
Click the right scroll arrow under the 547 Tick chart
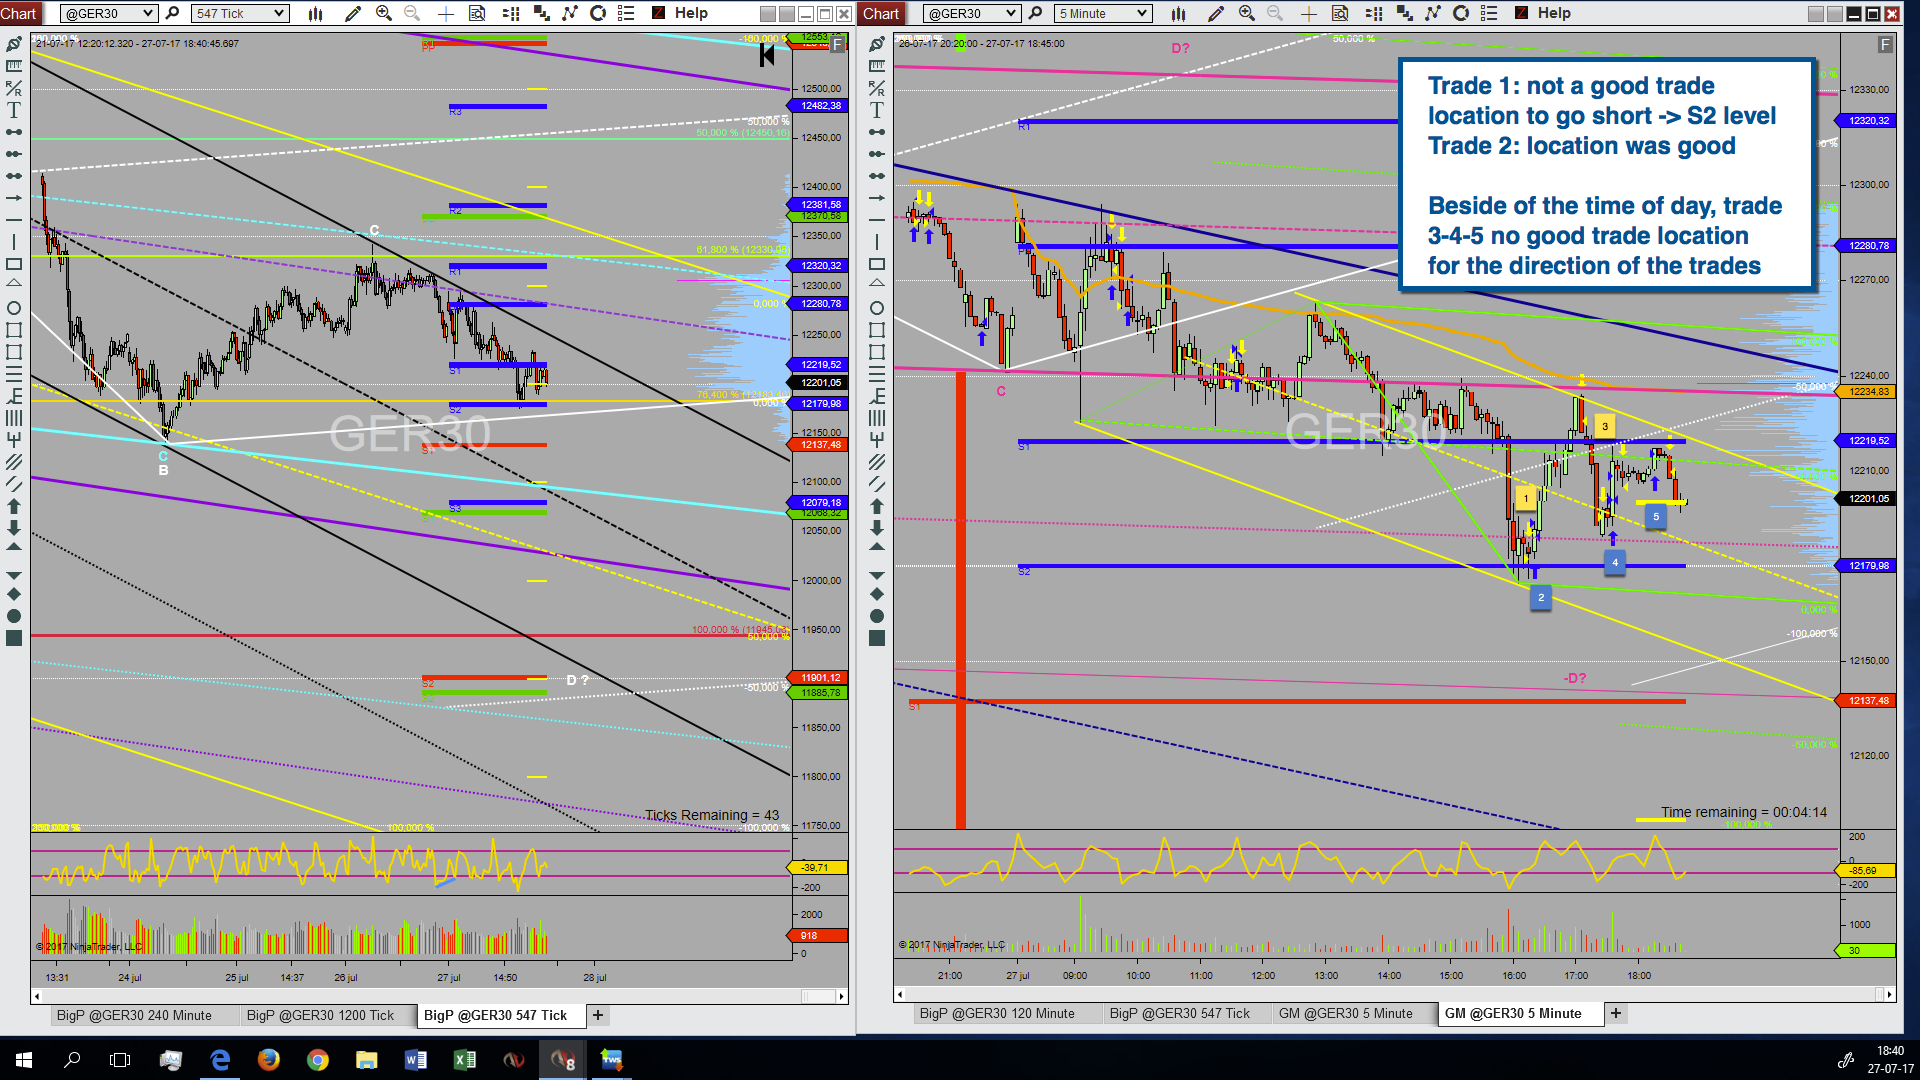coord(842,996)
